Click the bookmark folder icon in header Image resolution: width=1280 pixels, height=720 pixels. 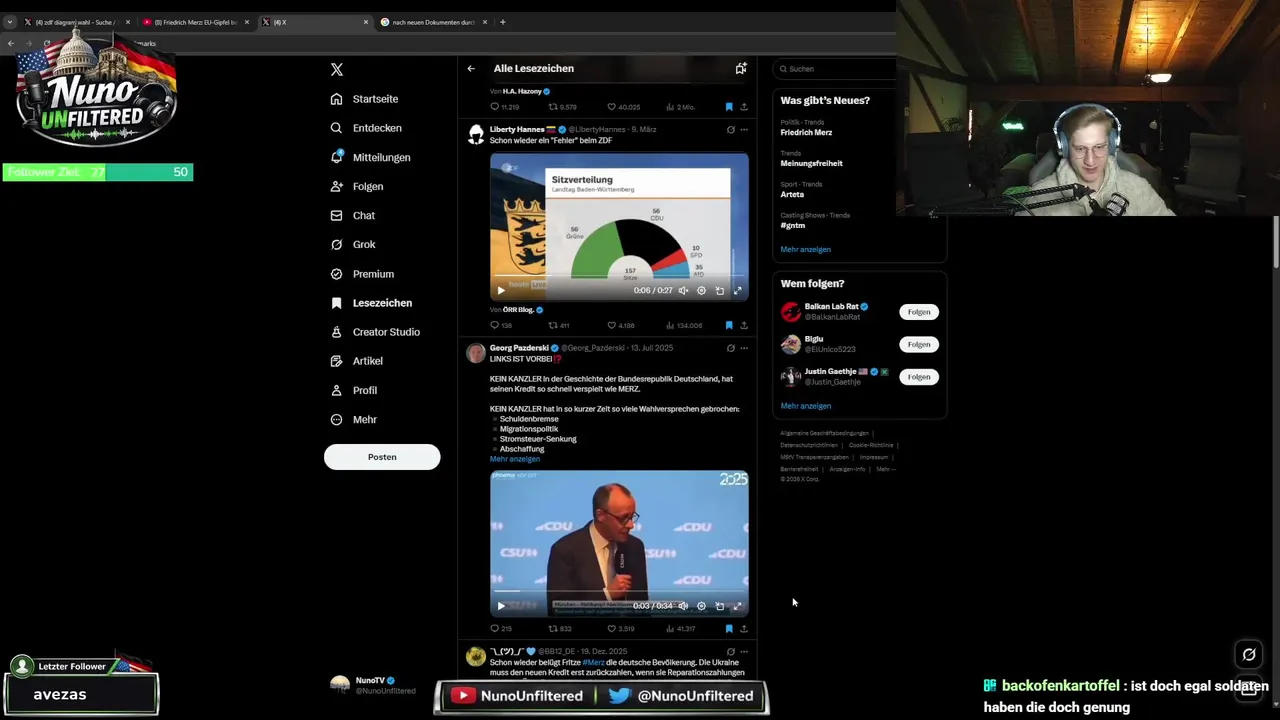(741, 68)
